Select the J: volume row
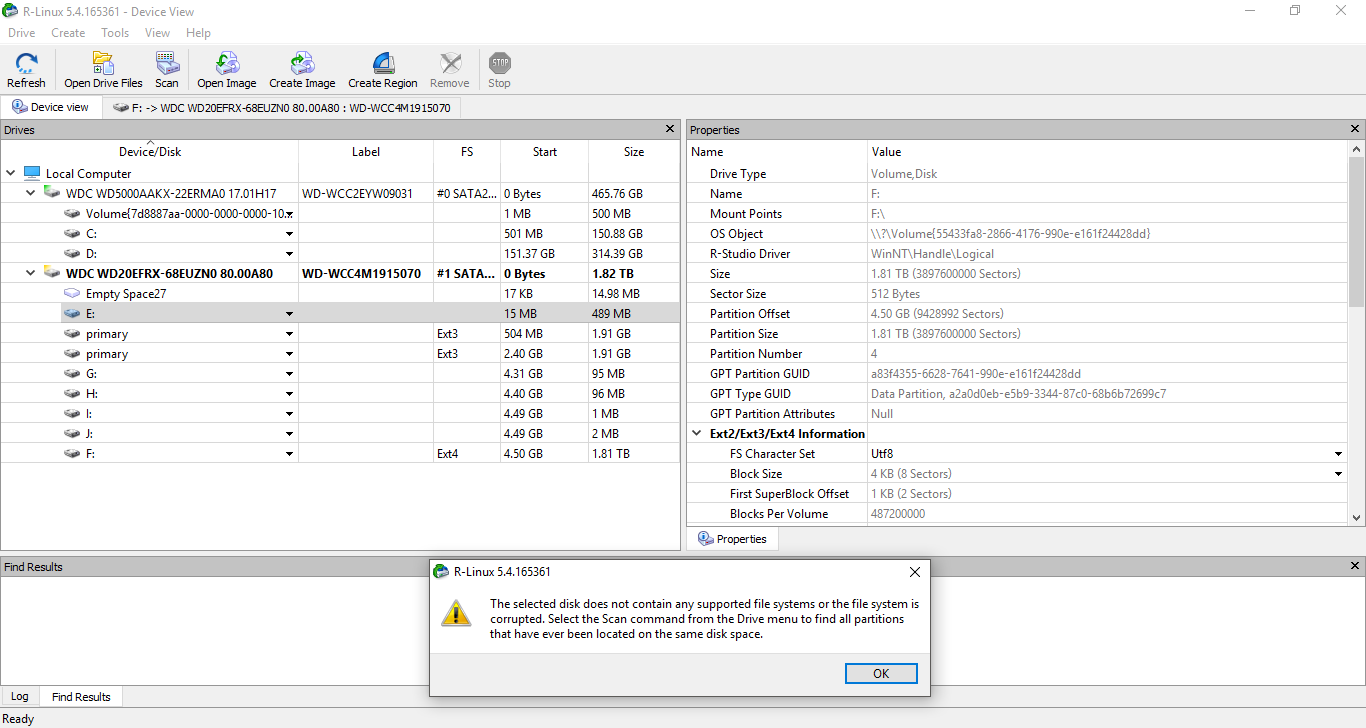Viewport: 1366px width, 728px height. coord(340,433)
